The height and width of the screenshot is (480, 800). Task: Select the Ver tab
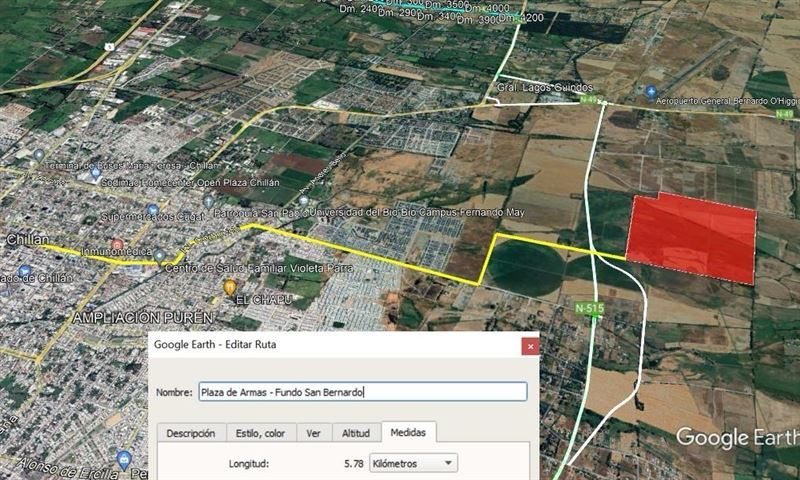pos(313,433)
